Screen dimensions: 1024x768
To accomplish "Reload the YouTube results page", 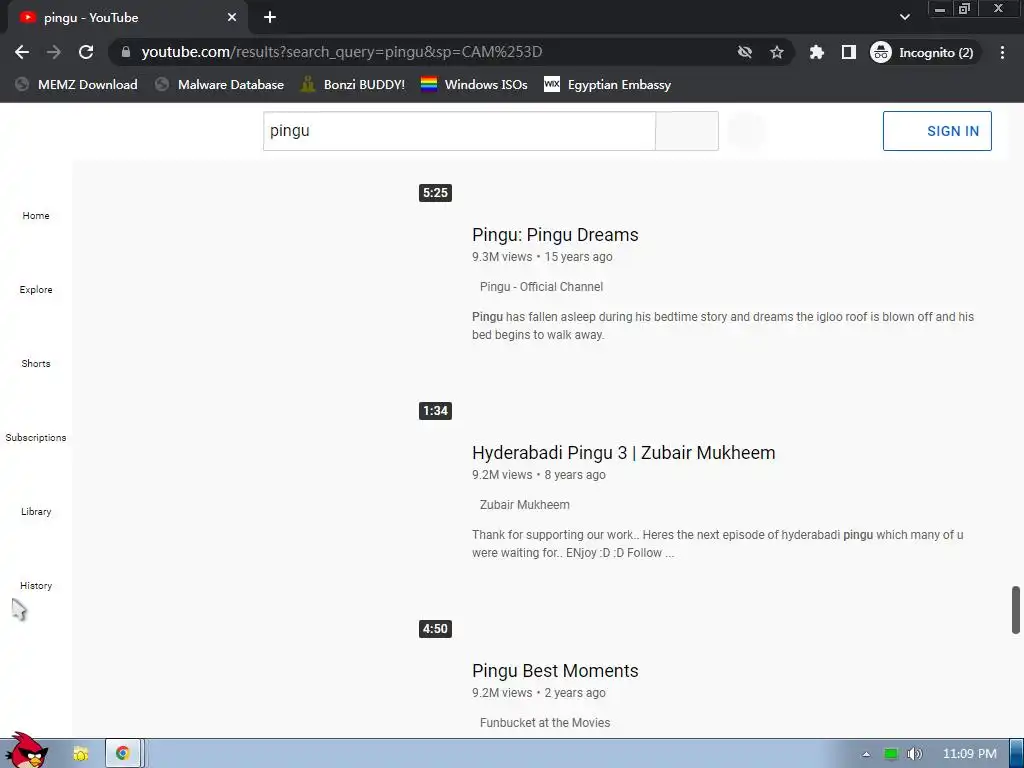I will point(86,52).
